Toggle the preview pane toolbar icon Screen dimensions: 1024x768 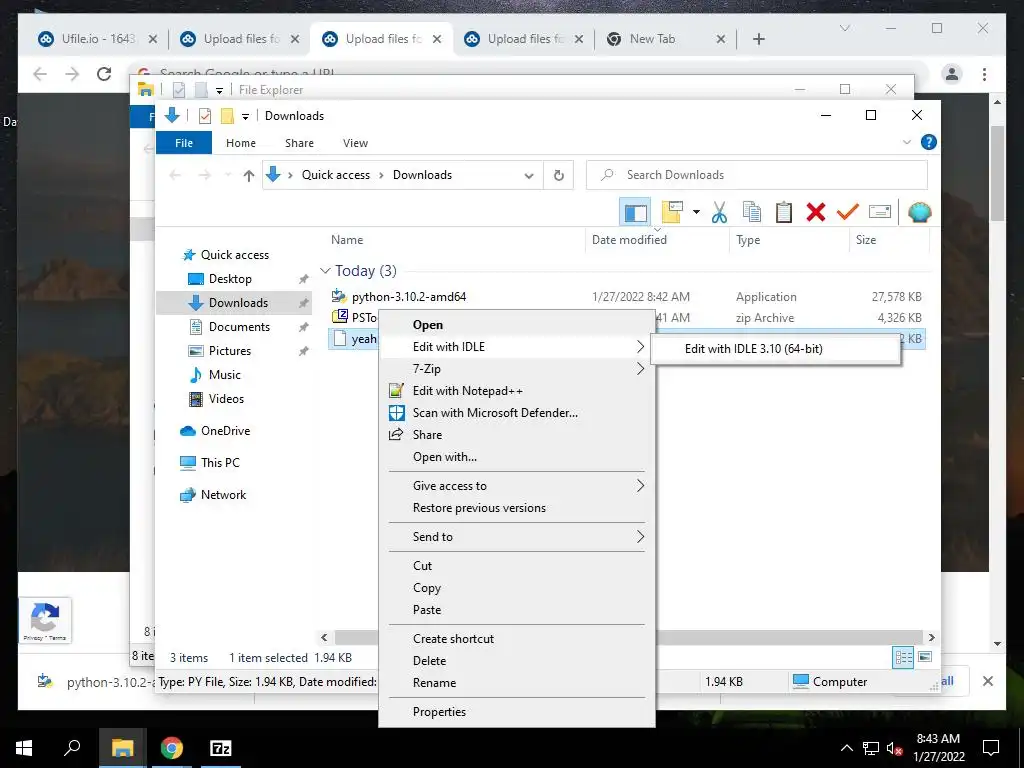635,212
